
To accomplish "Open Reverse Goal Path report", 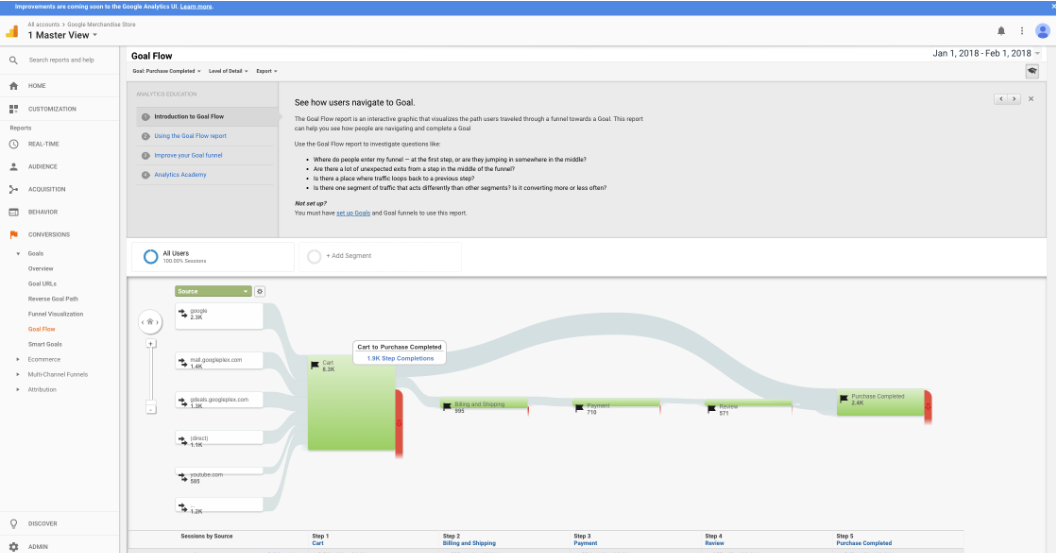I will pos(53,299).
